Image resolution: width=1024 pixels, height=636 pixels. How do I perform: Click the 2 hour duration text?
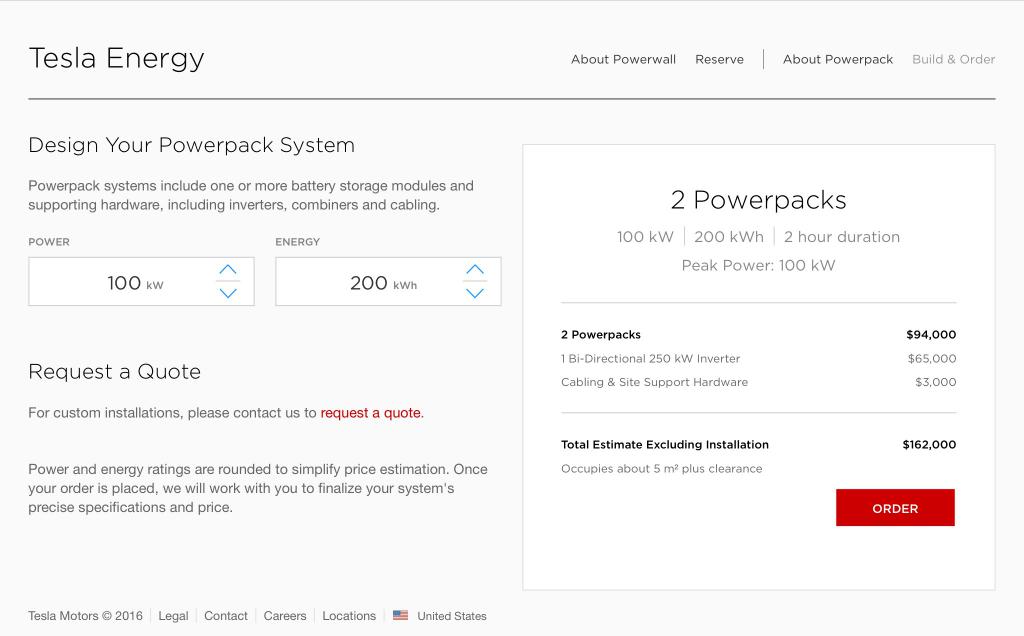click(842, 236)
